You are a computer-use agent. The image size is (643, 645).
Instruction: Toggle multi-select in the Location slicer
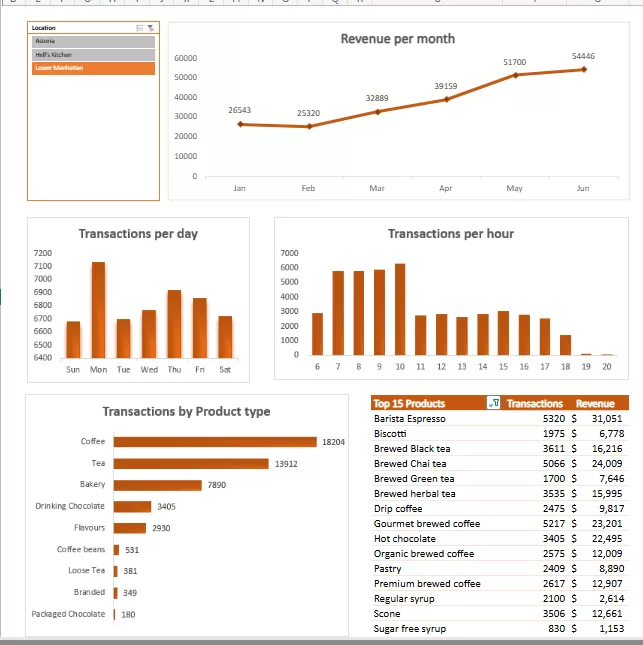tap(139, 28)
